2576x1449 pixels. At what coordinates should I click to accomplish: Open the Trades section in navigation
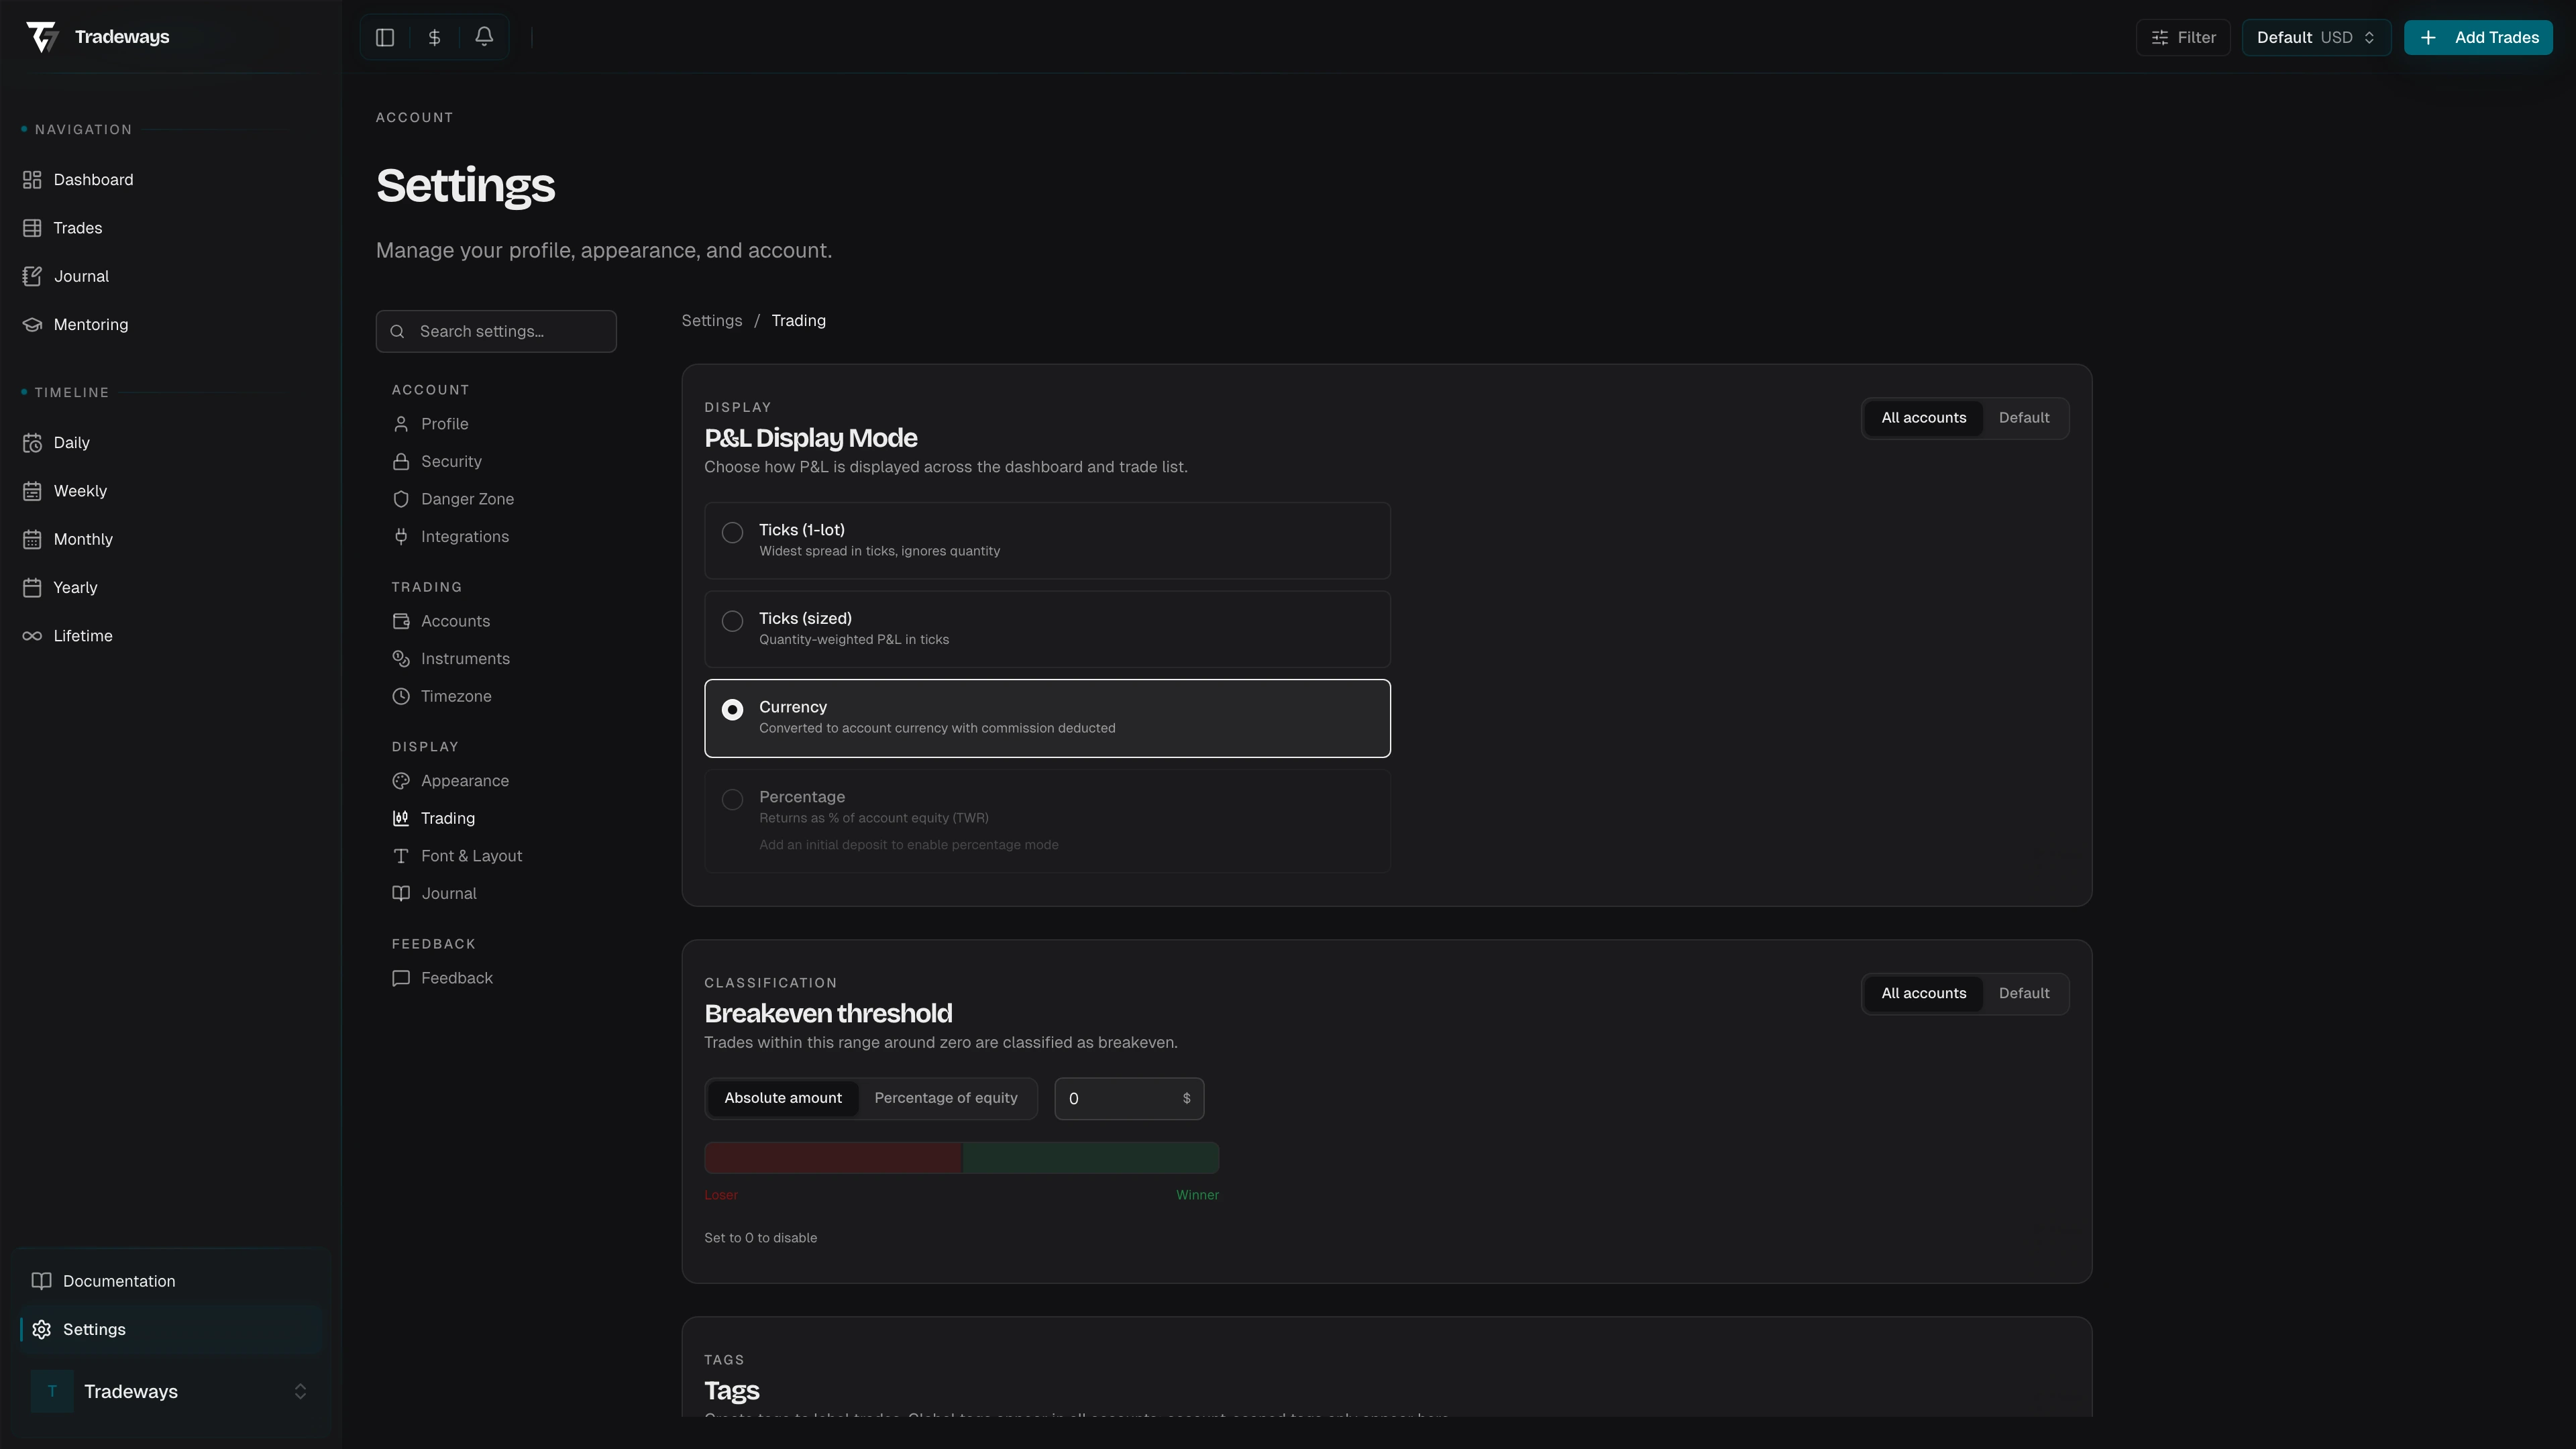pos(77,227)
